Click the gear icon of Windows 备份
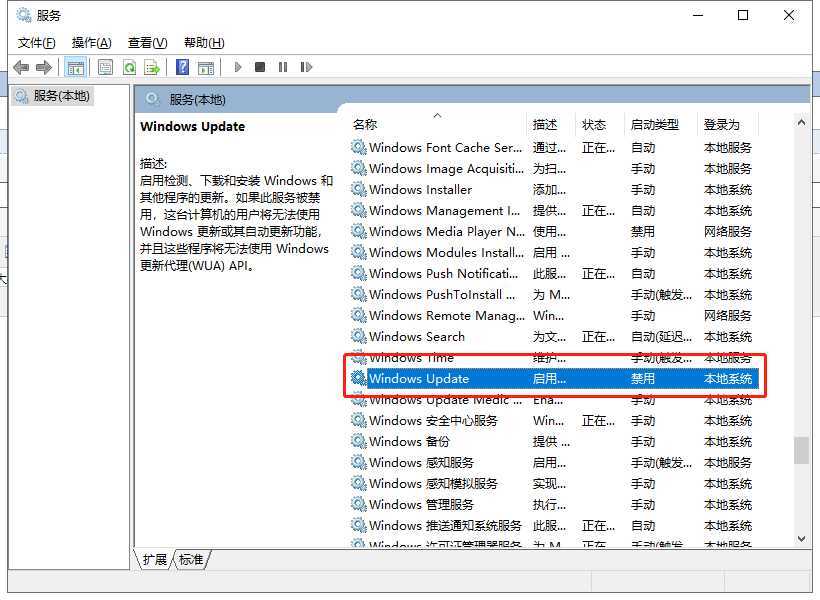Image resolution: width=820 pixels, height=600 pixels. [358, 441]
